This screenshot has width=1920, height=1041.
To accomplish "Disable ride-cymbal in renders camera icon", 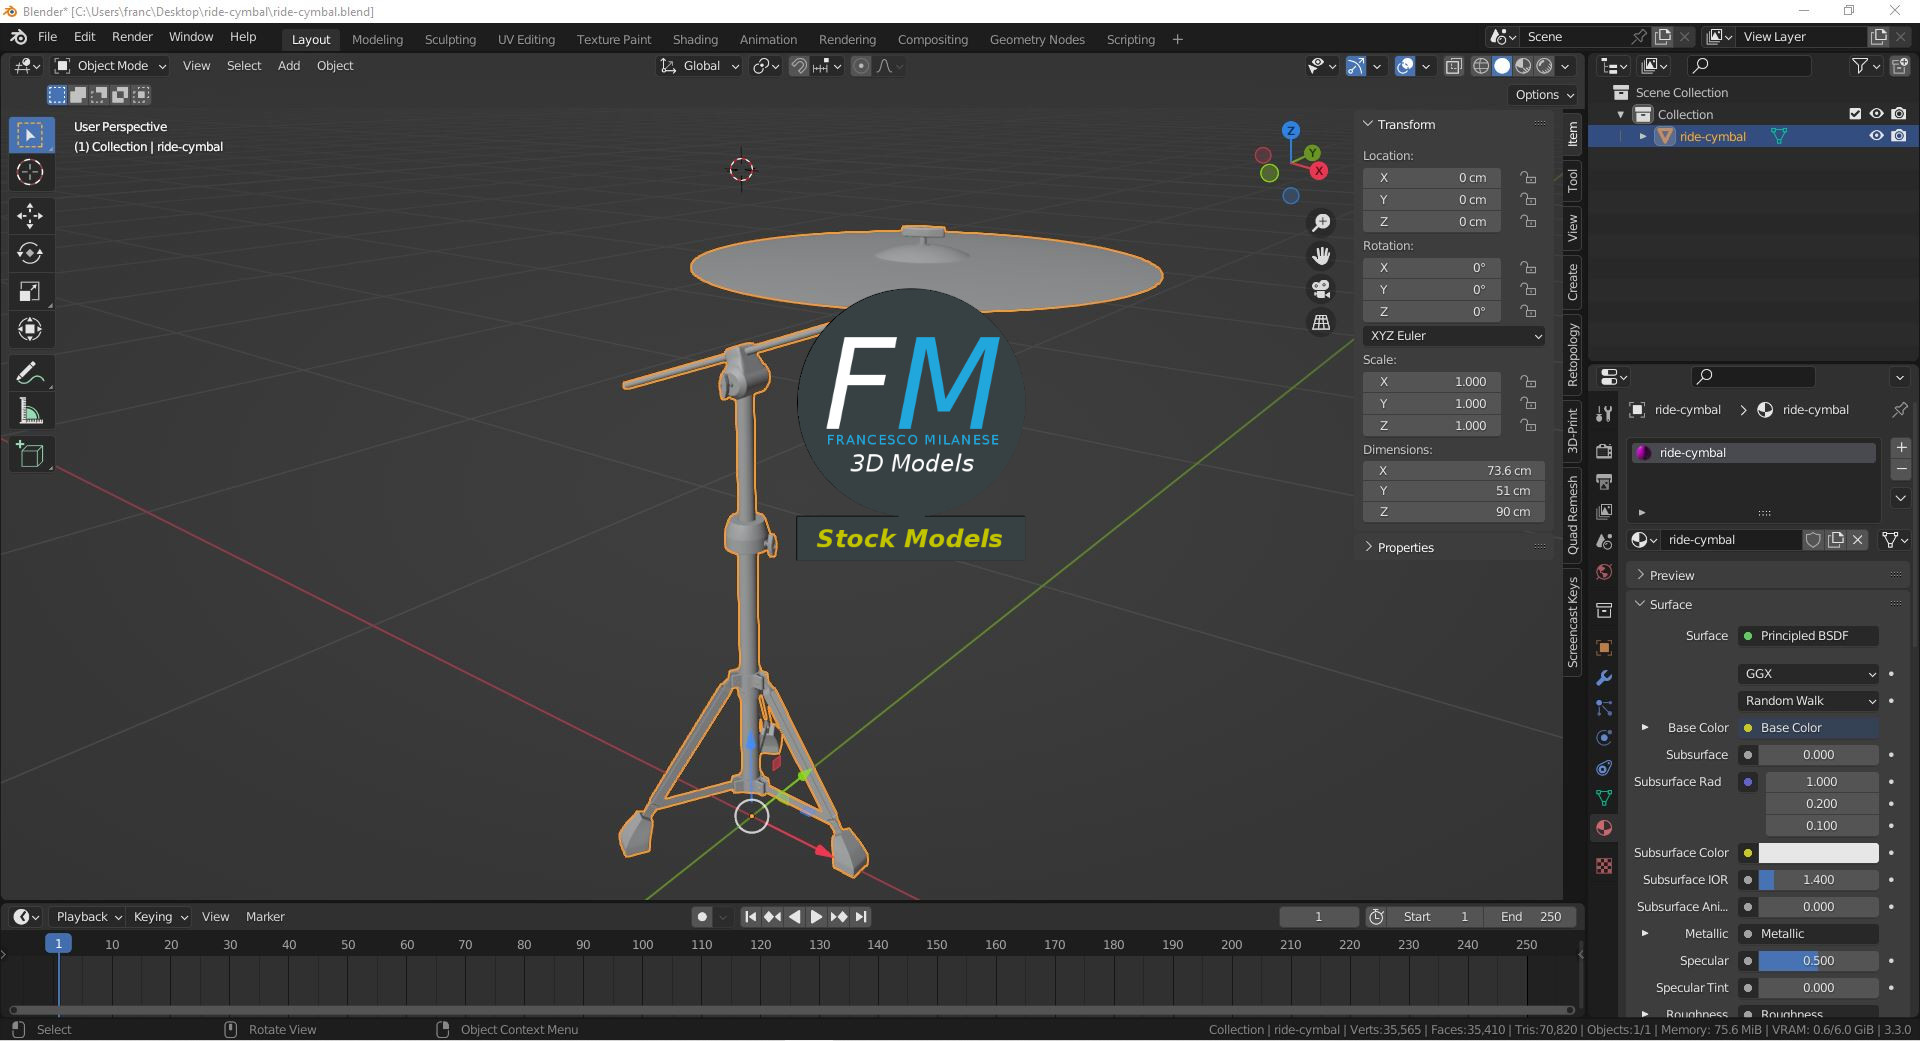I will pos(1898,136).
